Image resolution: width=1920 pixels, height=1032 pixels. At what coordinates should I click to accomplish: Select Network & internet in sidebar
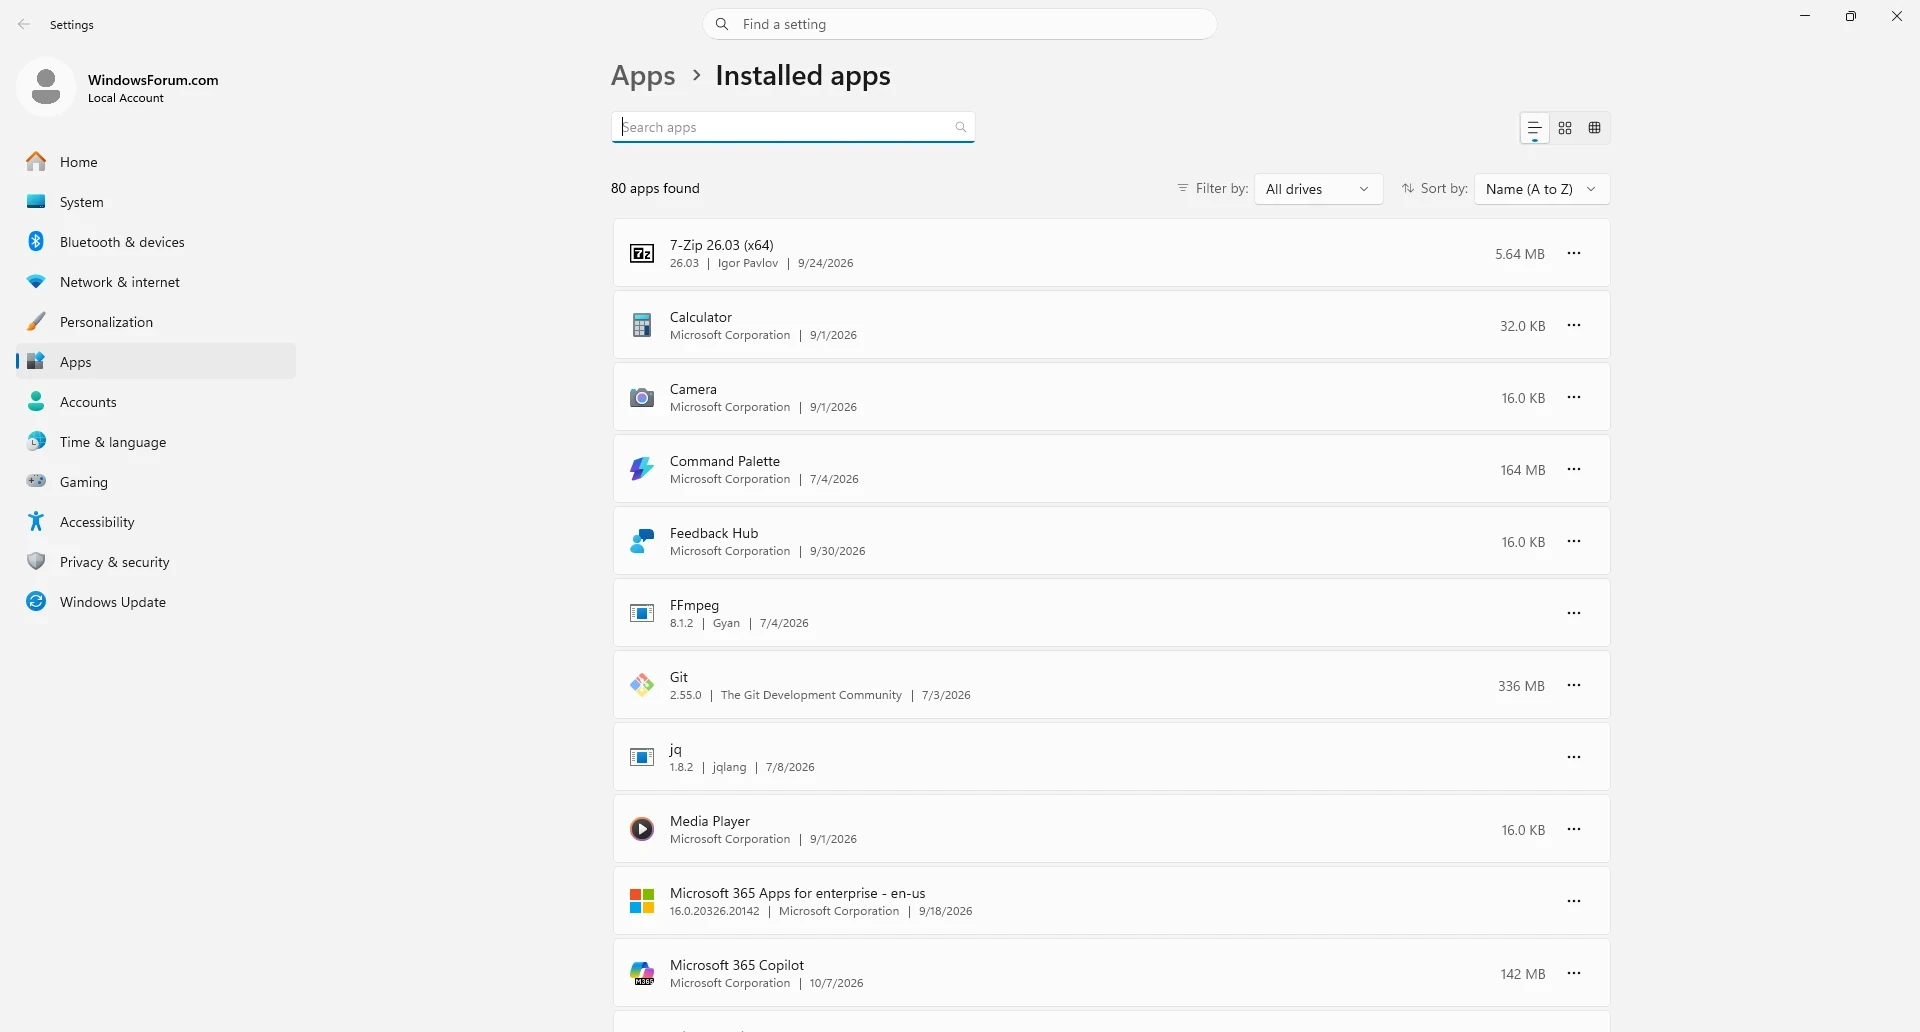tap(156, 282)
